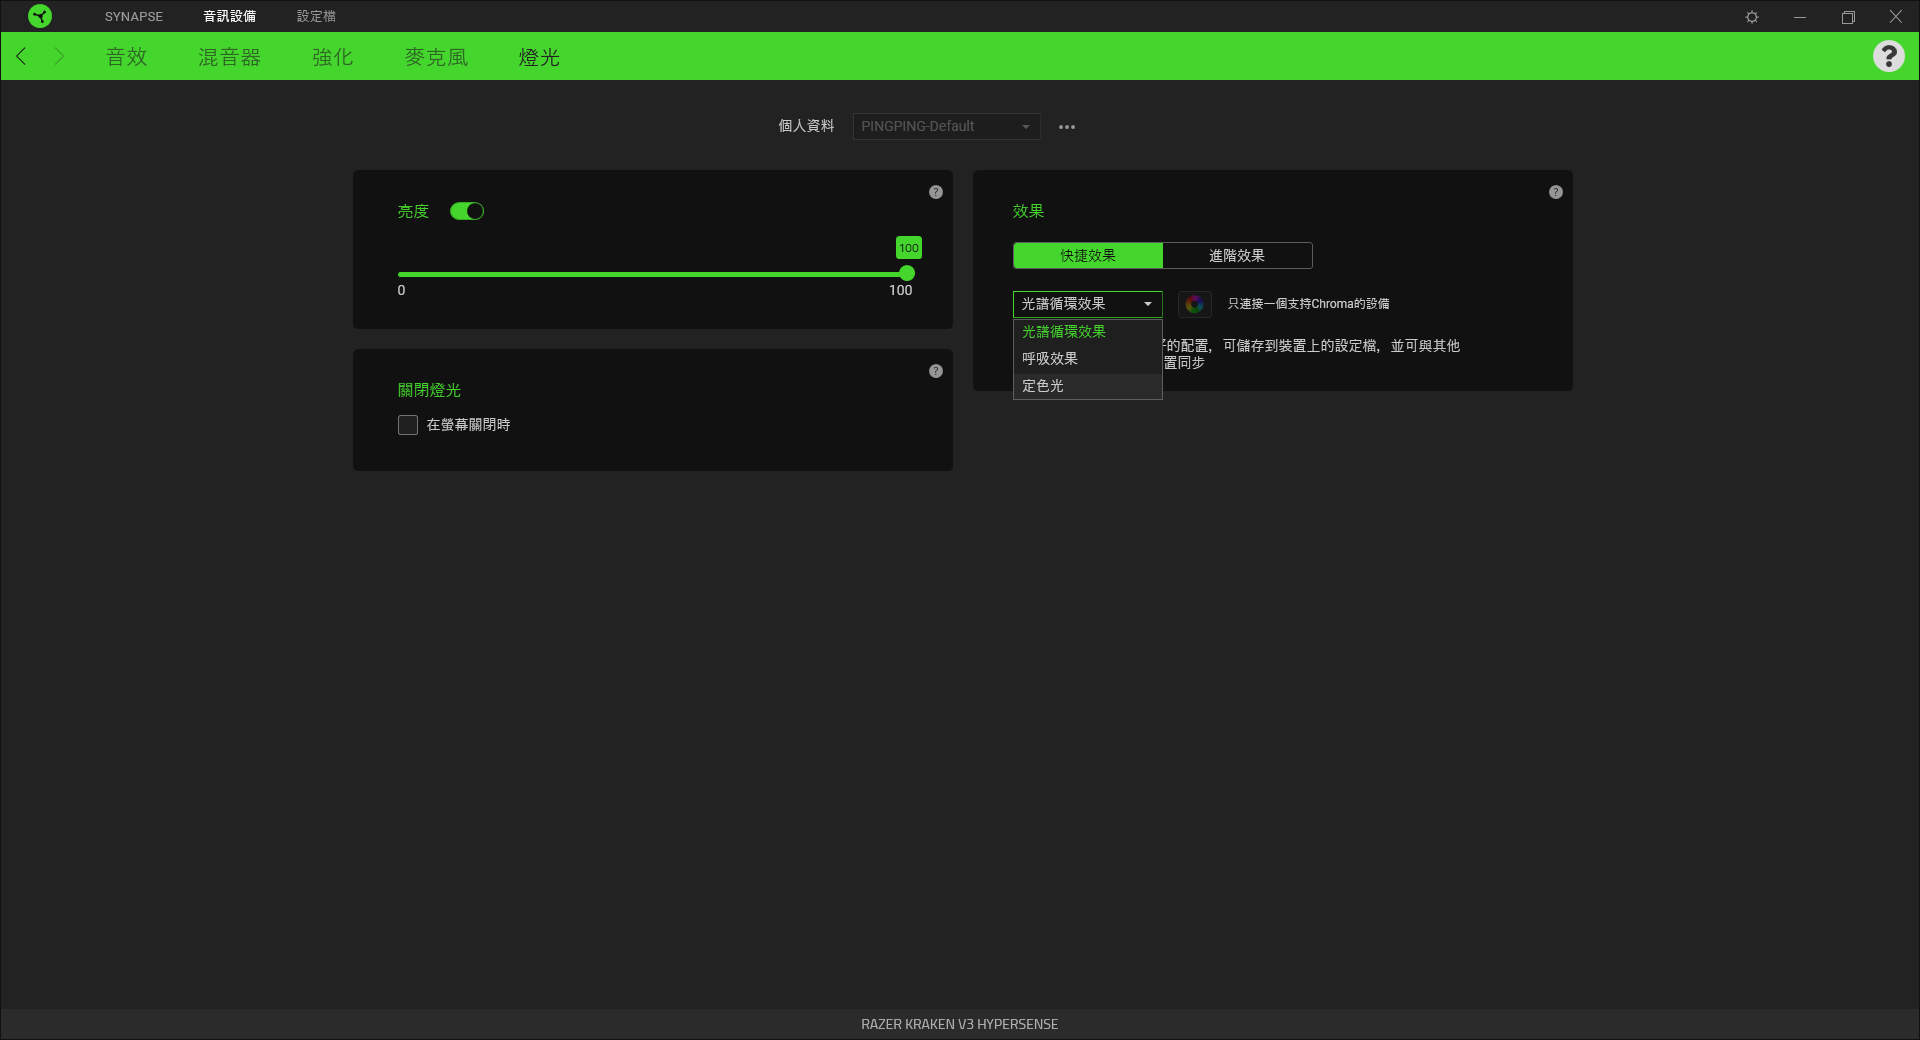
Task: Go forward with the right arrow
Action: point(59,56)
